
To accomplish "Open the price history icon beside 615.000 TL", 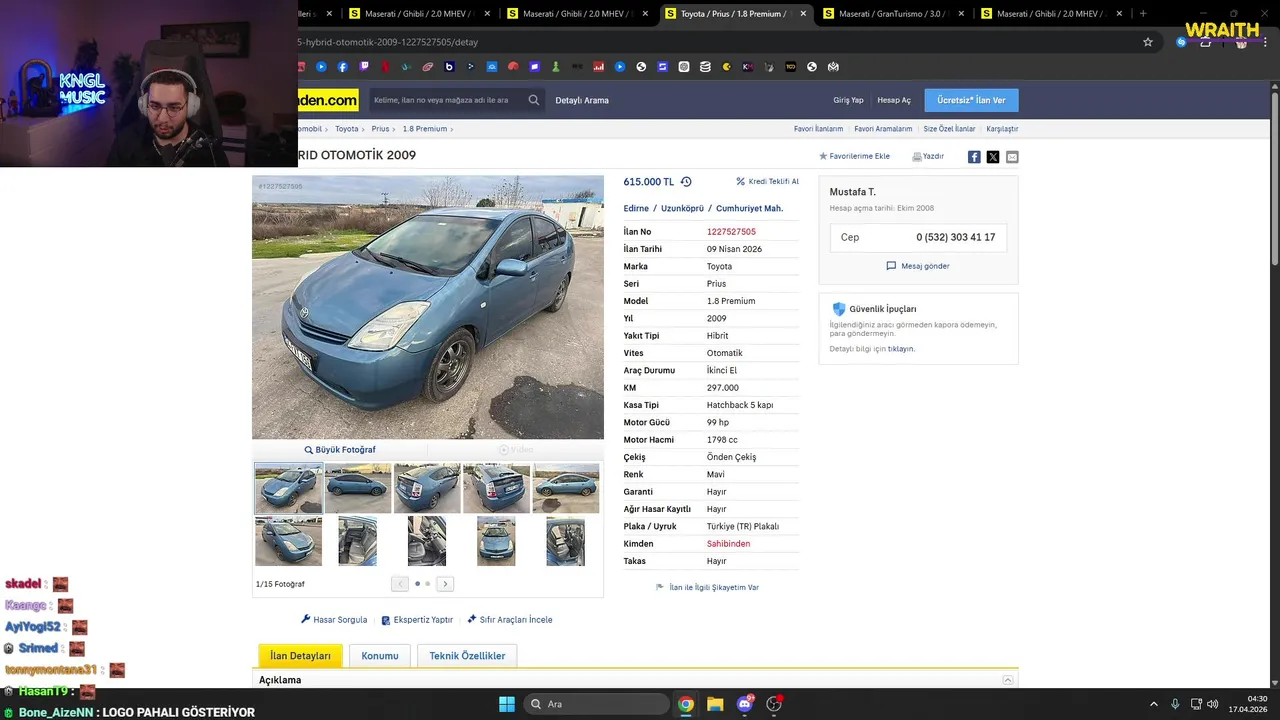I will 686,182.
